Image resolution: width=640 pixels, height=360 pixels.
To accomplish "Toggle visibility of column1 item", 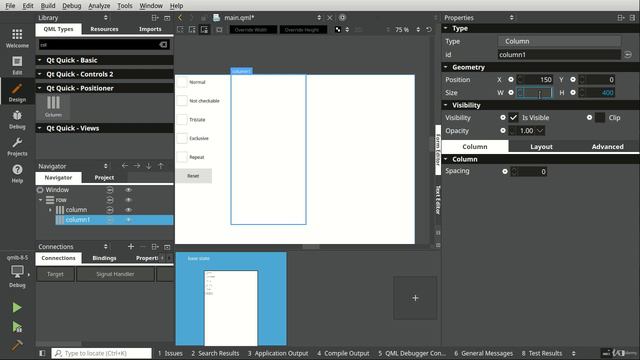I will point(129,220).
